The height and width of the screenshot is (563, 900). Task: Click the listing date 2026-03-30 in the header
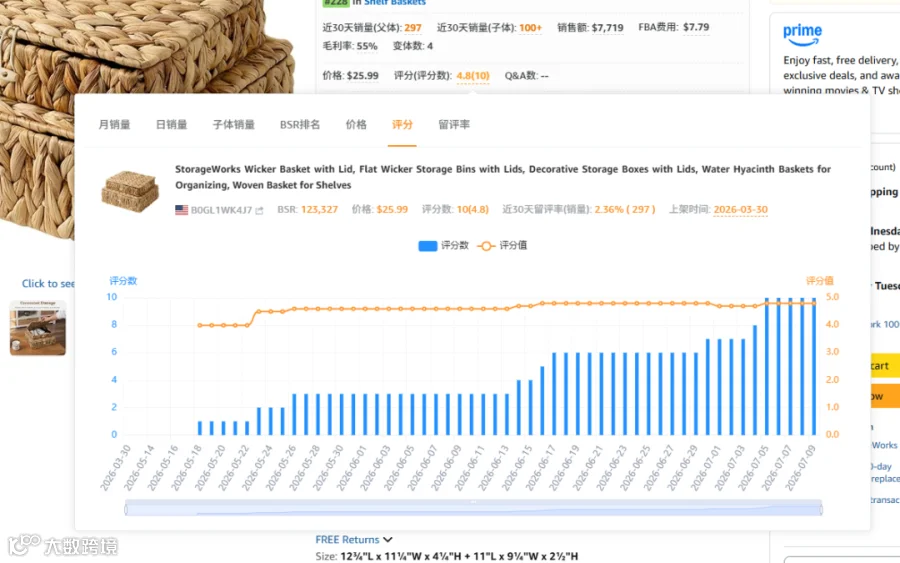[x=740, y=209]
